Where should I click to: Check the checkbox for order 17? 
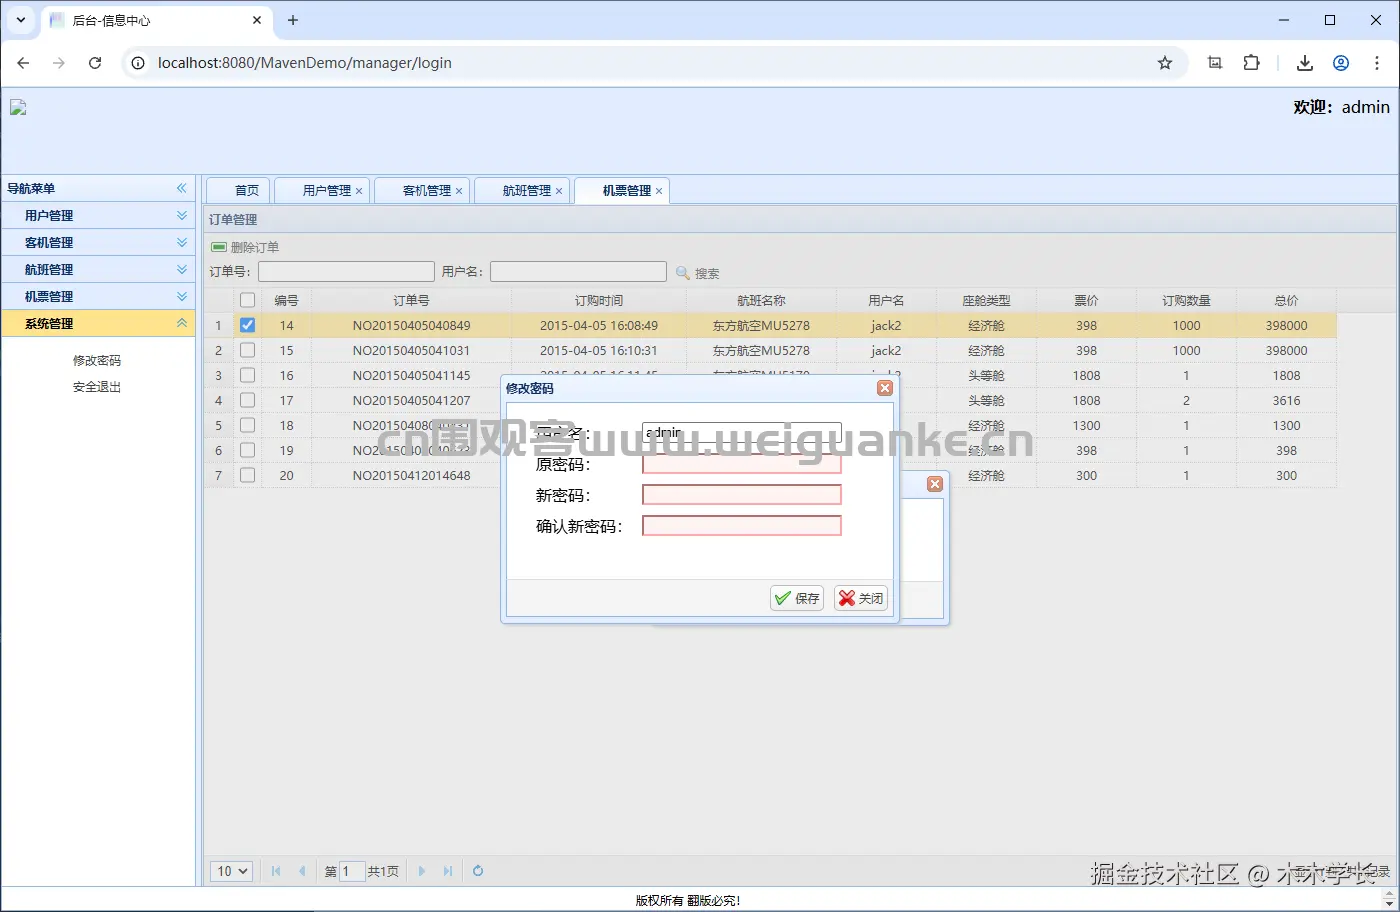247,400
